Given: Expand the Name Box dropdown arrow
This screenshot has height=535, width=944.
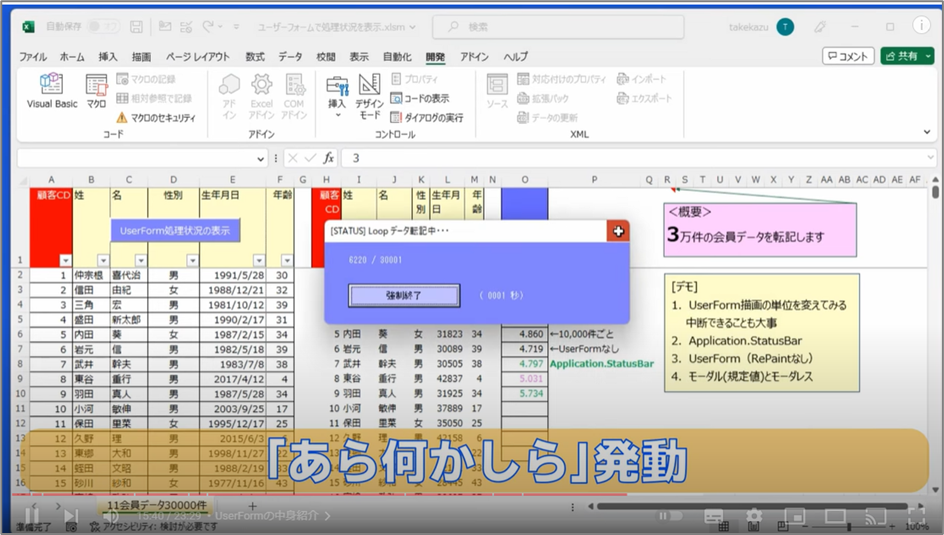Looking at the screenshot, I should point(262,158).
